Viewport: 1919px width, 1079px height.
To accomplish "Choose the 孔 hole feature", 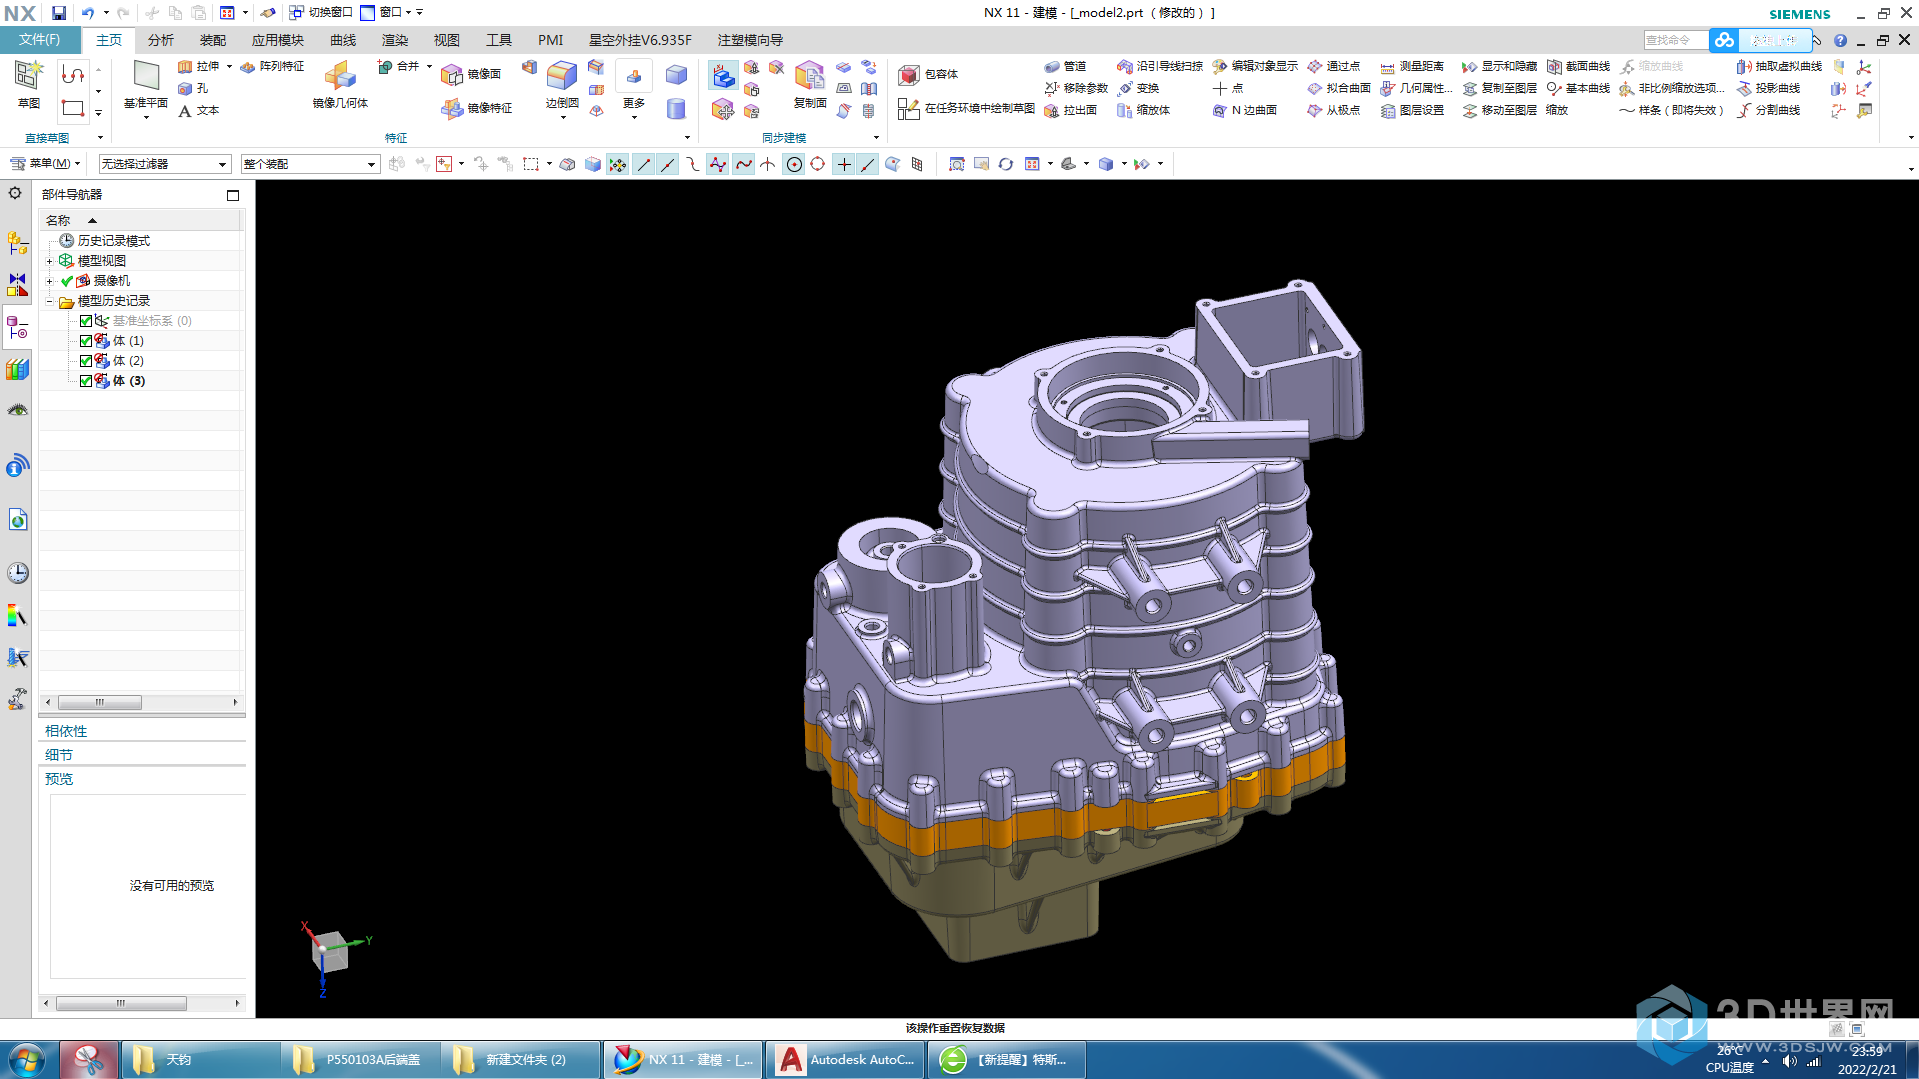I will tap(194, 89).
